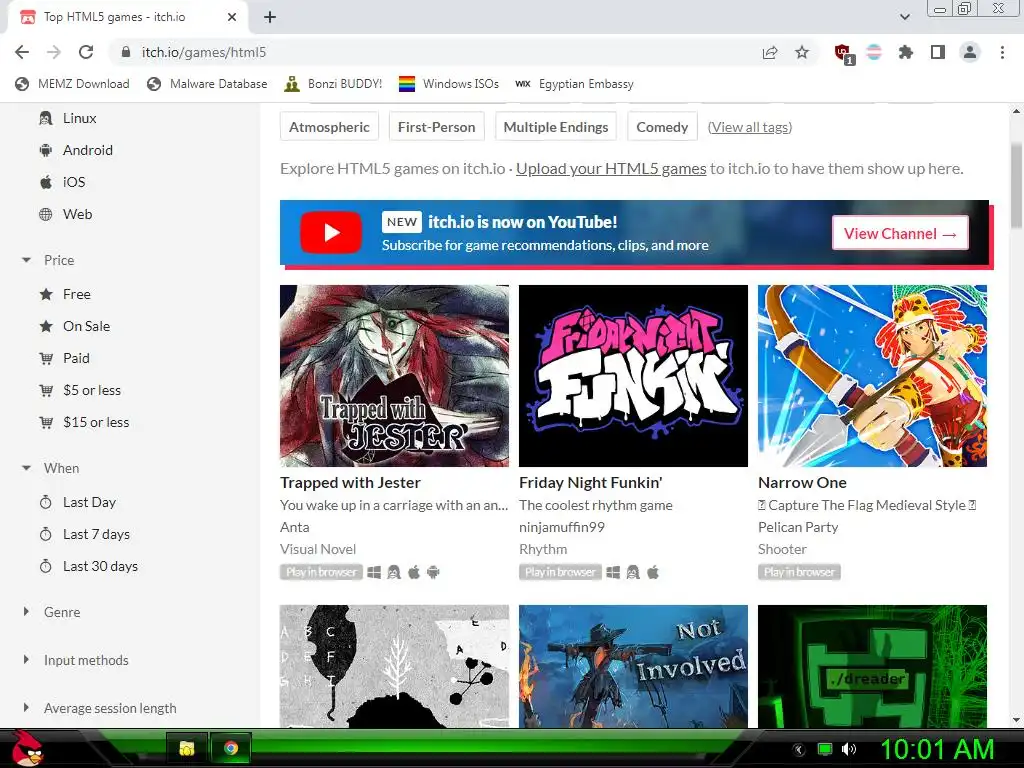
Task: Open the Windows ISOs bookmark
Action: 449,84
